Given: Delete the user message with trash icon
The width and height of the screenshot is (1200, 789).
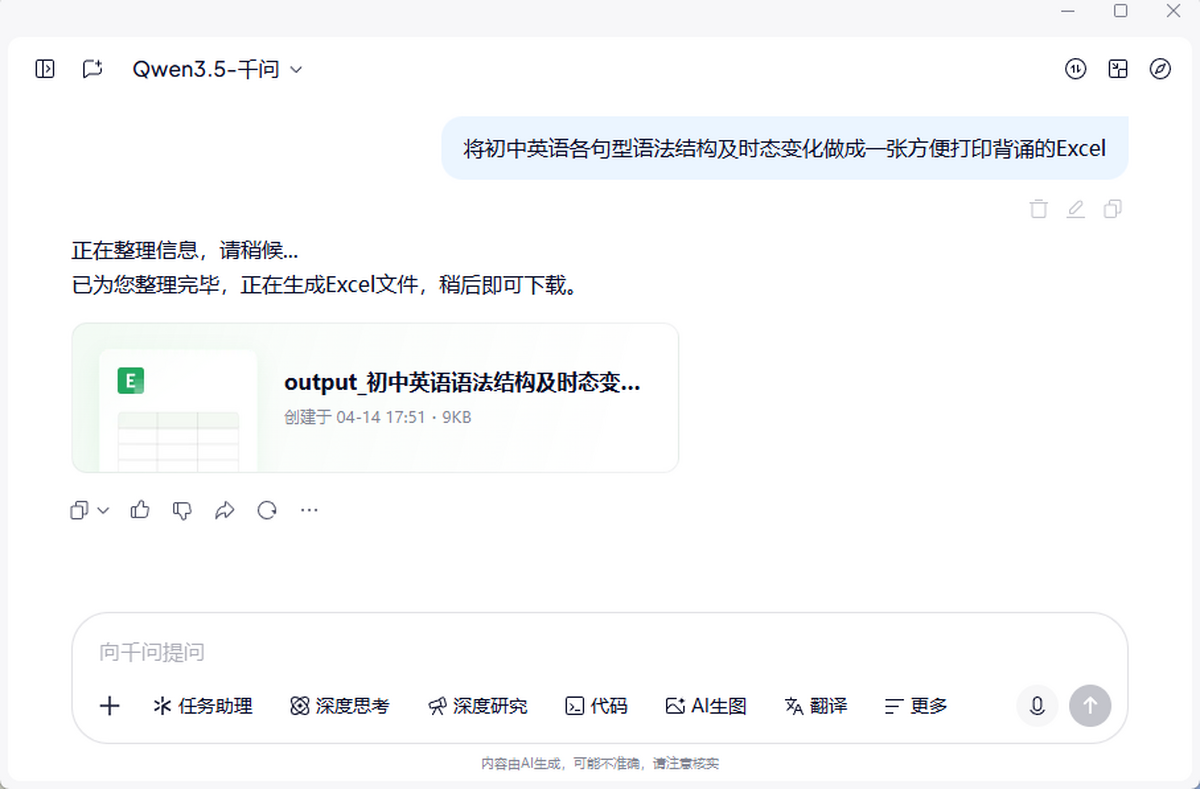Looking at the screenshot, I should click(1039, 209).
